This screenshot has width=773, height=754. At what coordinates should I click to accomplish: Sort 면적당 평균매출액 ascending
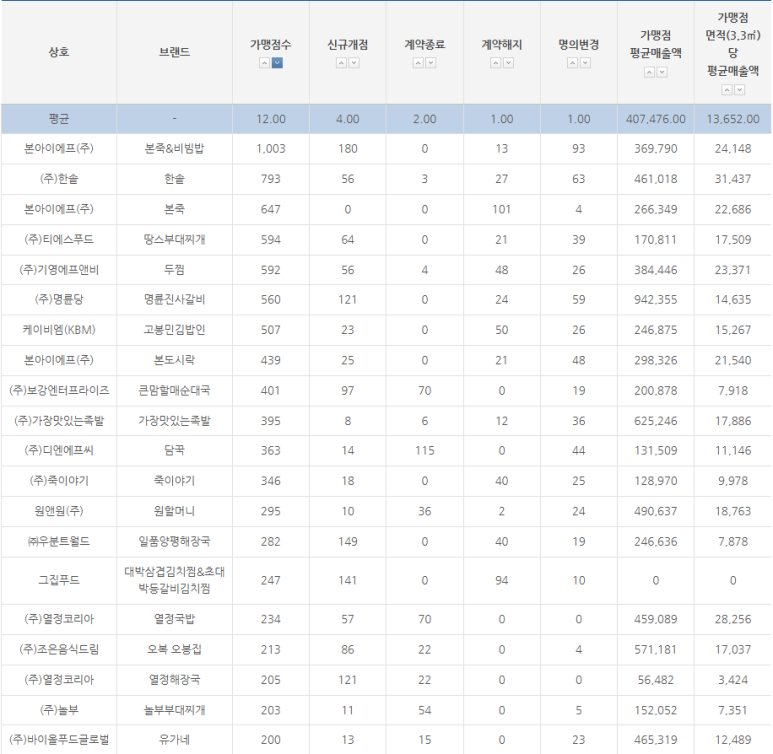[727, 90]
